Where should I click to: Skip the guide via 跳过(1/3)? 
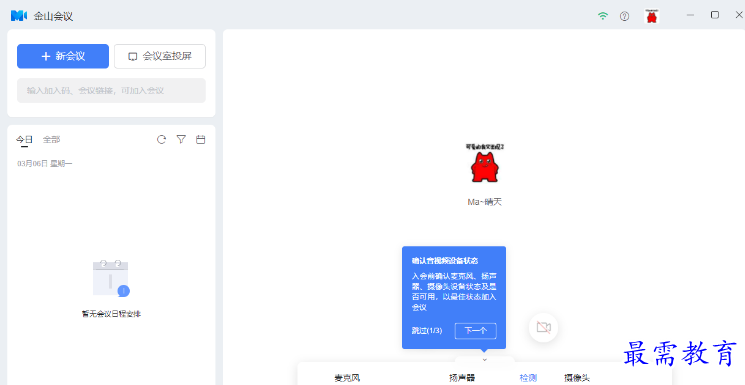pyautogui.click(x=427, y=330)
